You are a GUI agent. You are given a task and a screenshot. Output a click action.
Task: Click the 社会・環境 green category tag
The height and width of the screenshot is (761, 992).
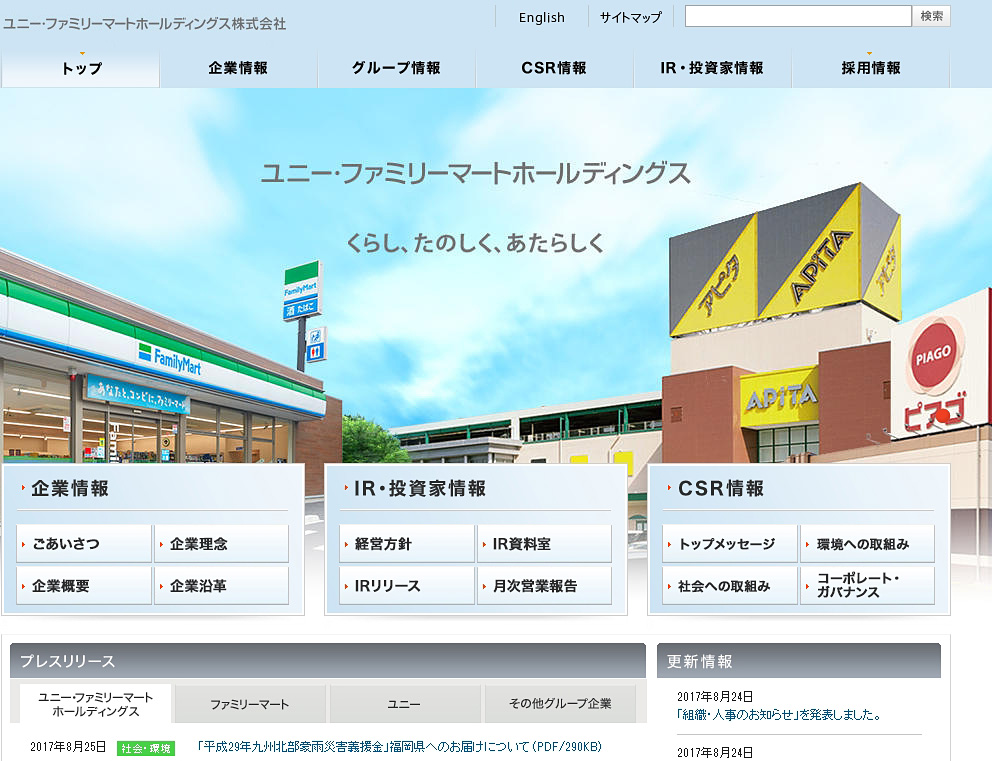coord(146,748)
